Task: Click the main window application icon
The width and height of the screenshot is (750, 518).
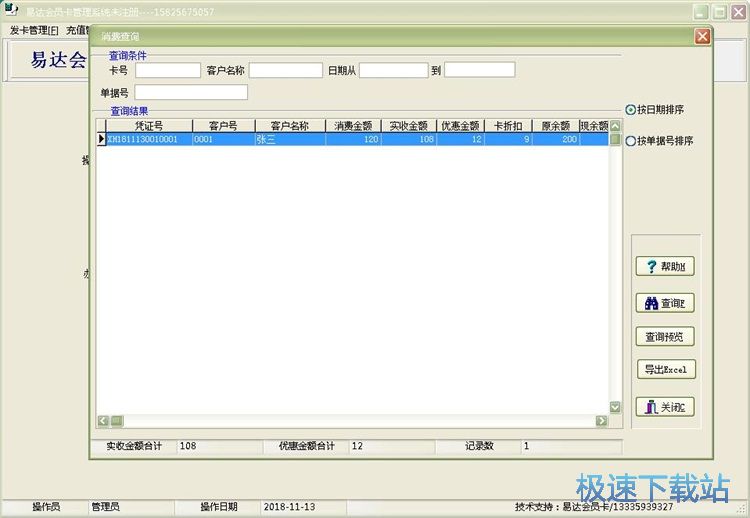Action: 11,10
